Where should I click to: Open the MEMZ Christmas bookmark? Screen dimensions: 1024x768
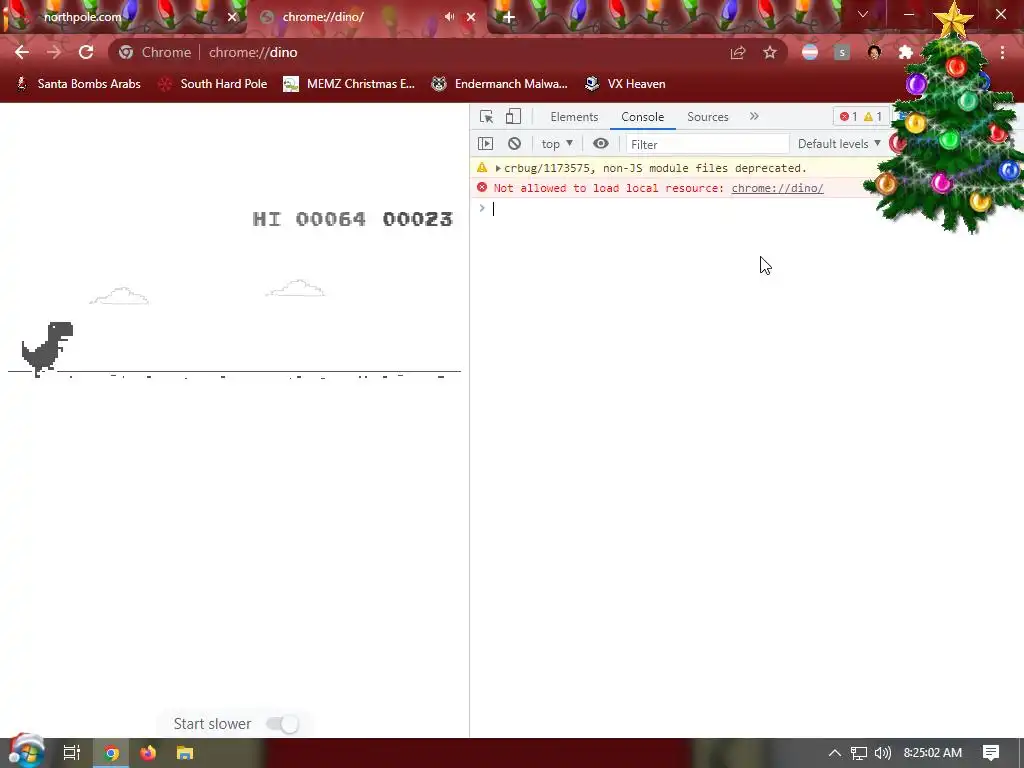click(349, 84)
